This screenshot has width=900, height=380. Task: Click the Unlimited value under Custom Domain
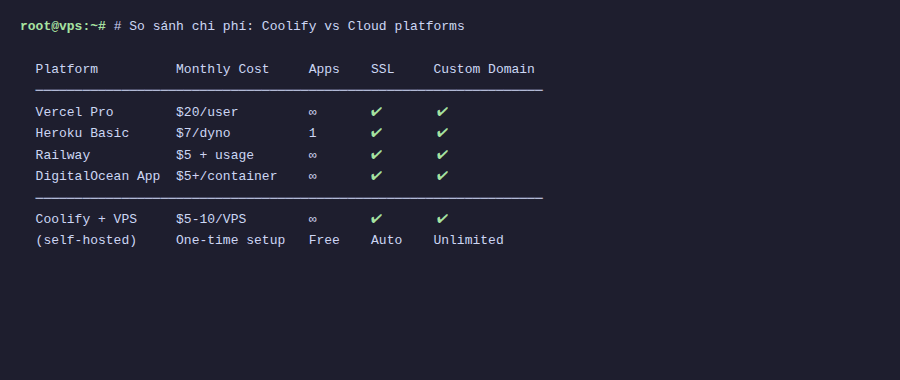tap(468, 241)
